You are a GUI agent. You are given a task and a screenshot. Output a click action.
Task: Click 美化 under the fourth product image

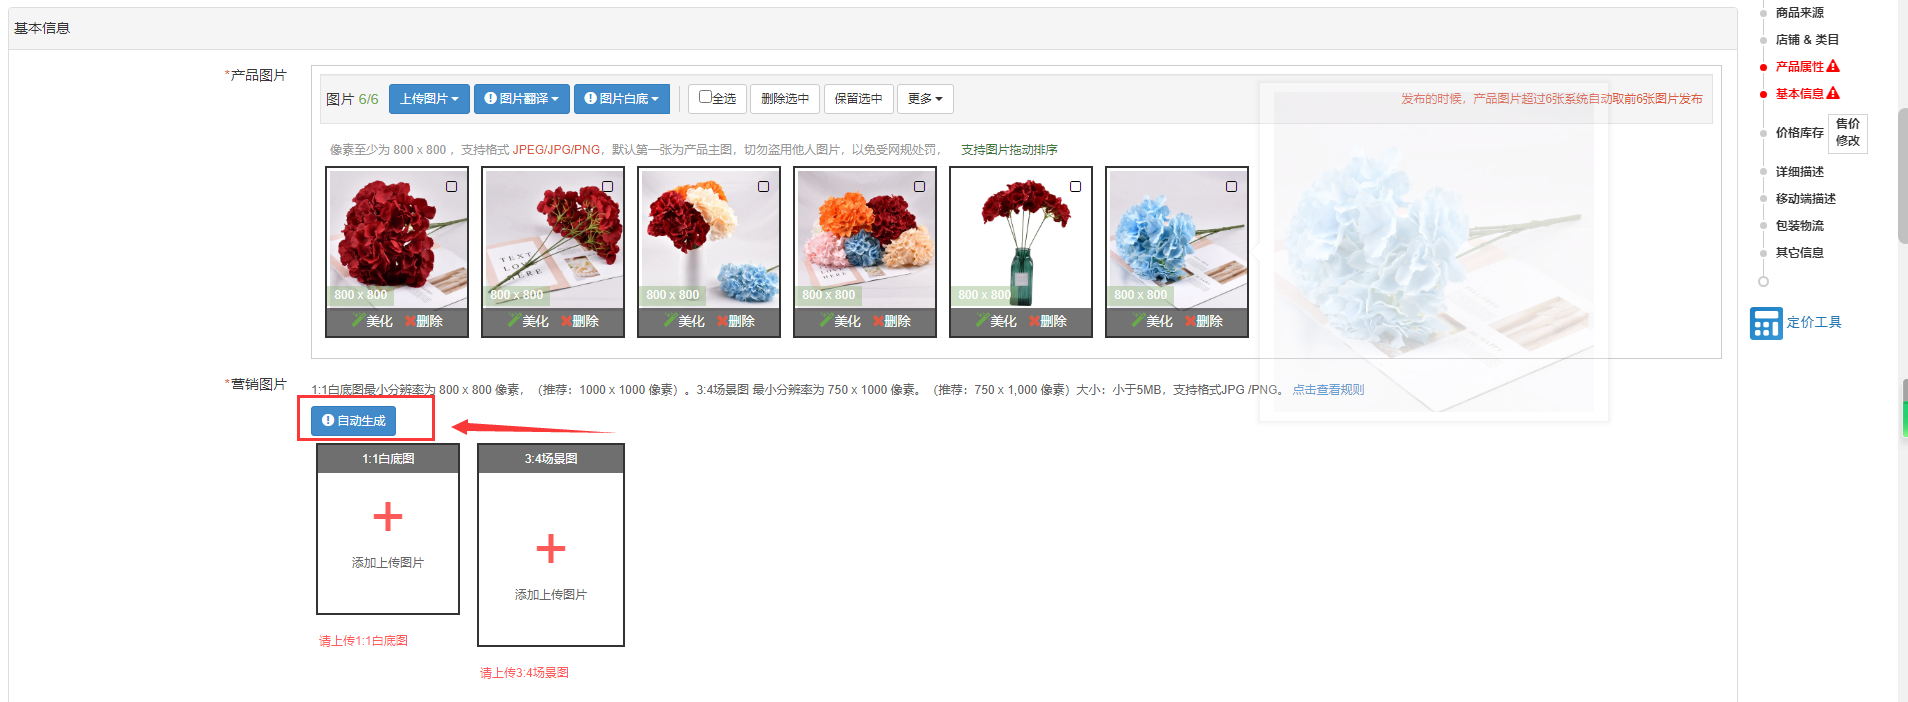pos(840,321)
